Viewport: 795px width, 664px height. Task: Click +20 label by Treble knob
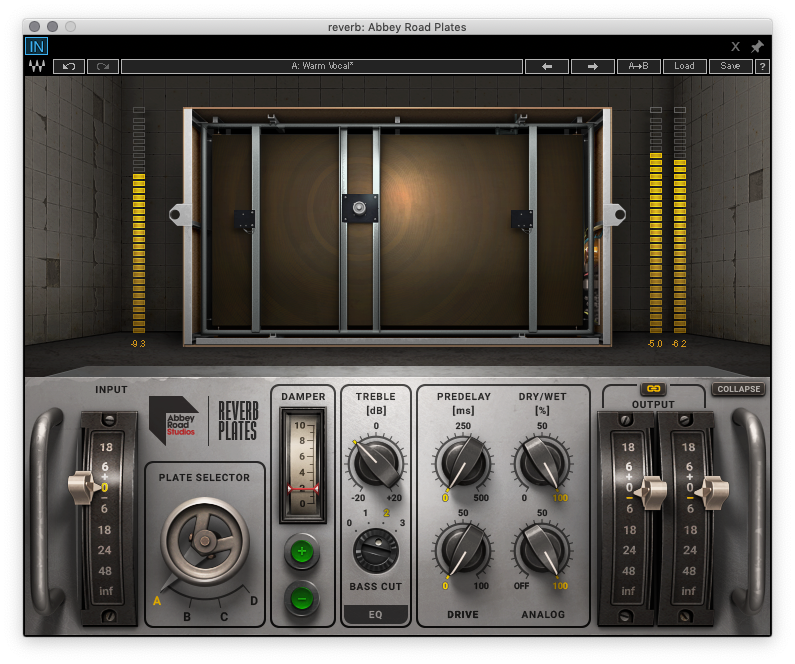394,498
